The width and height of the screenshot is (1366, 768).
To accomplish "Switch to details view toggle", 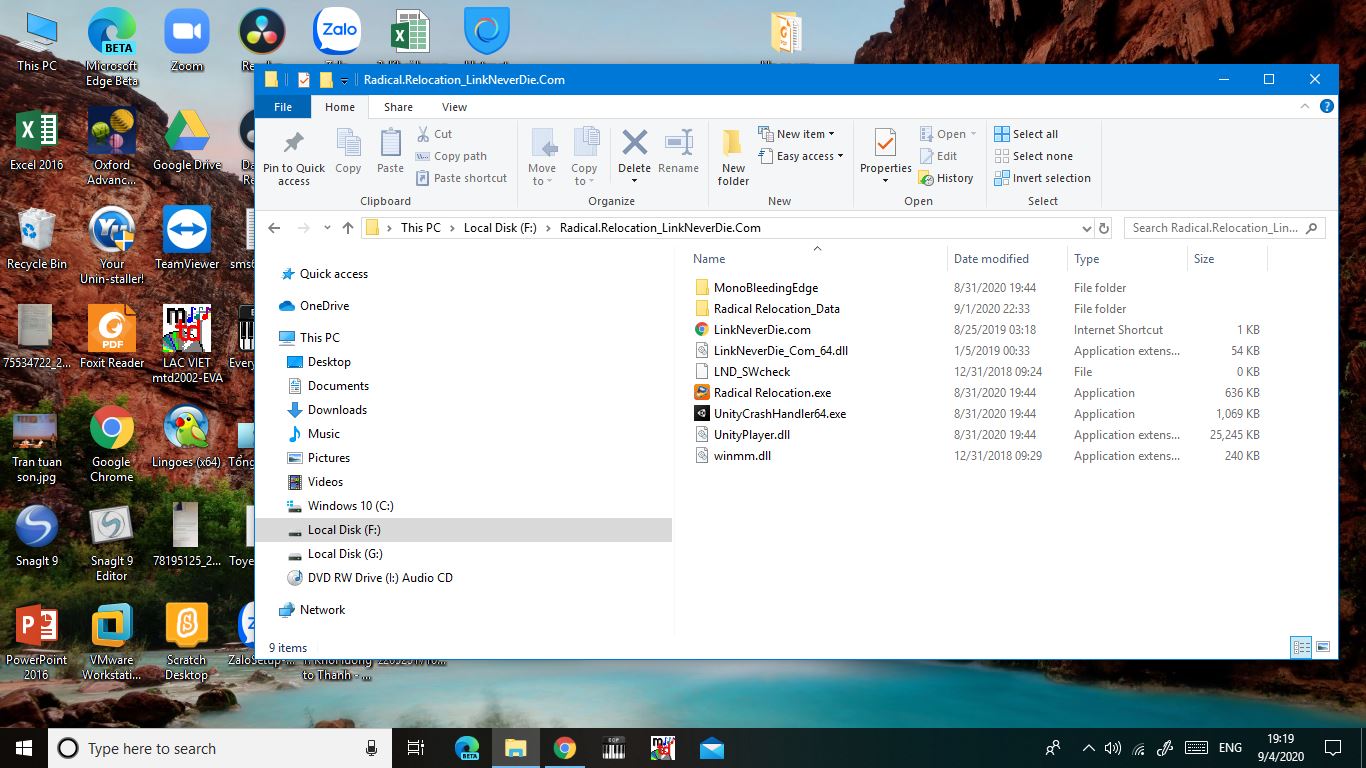I will click(1301, 647).
